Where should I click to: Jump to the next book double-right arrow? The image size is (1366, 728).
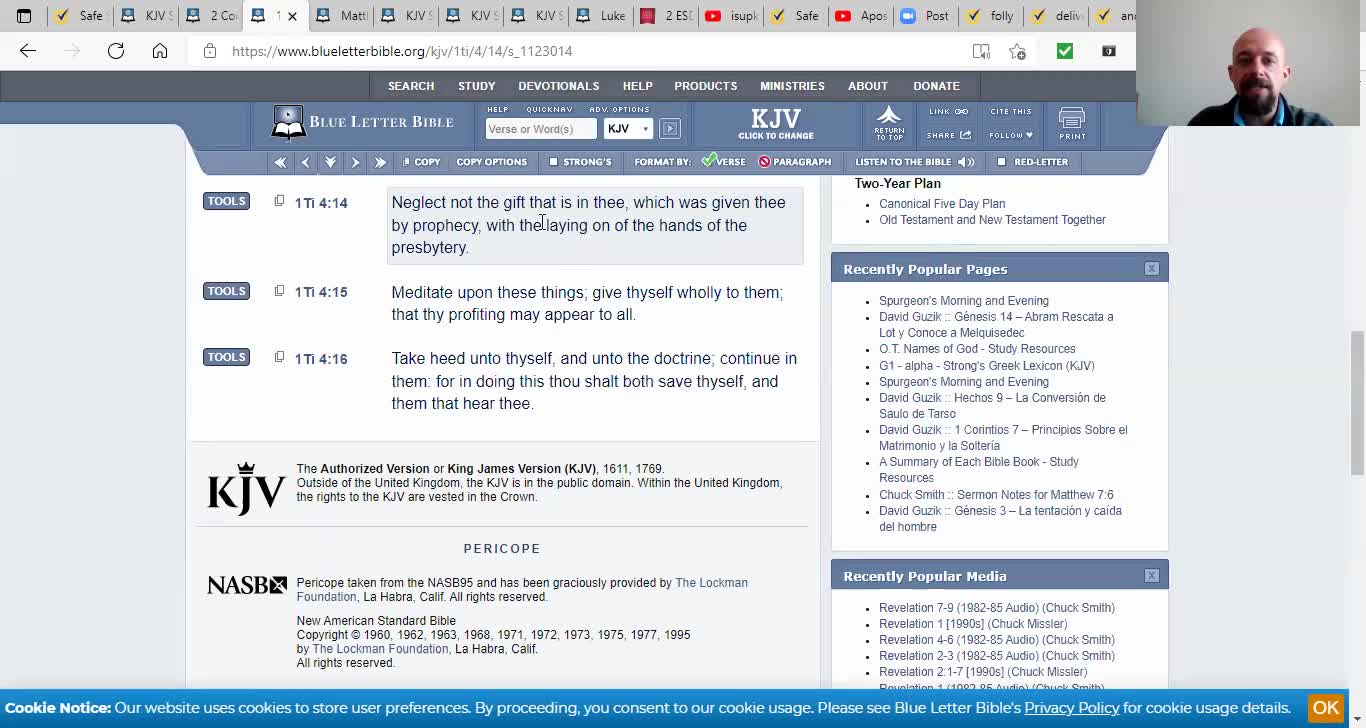[x=380, y=162]
